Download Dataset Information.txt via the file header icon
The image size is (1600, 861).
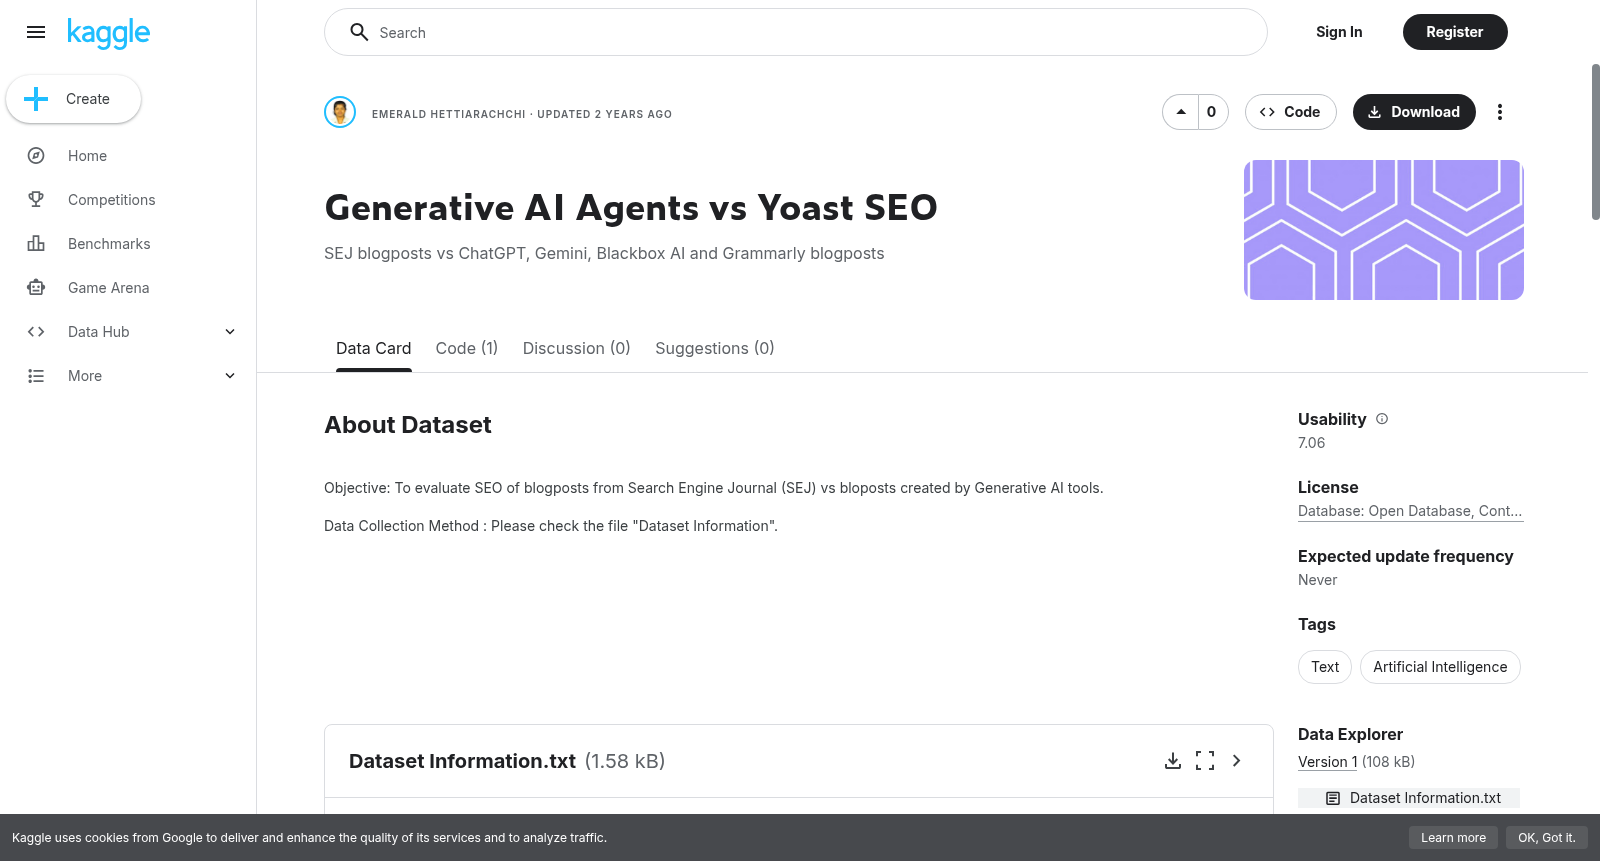1173,761
